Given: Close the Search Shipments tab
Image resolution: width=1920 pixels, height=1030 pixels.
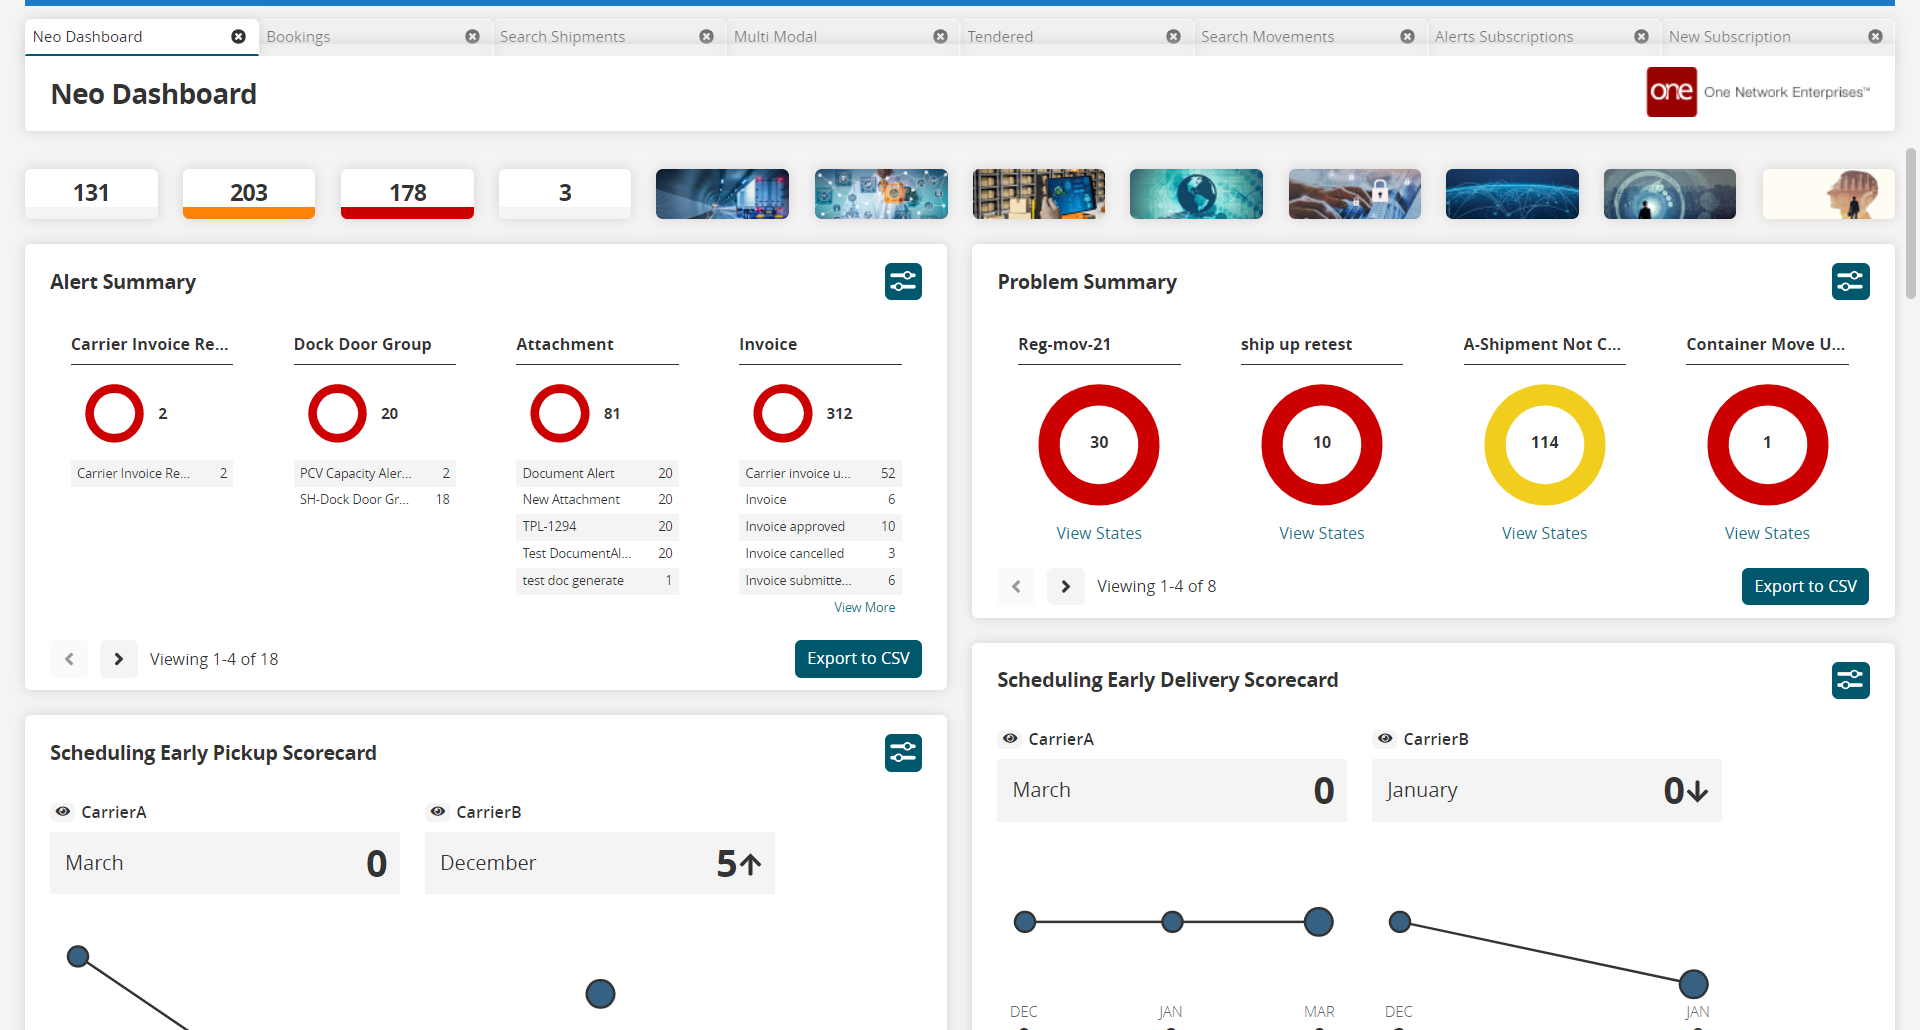Looking at the screenshot, I should [x=706, y=37].
